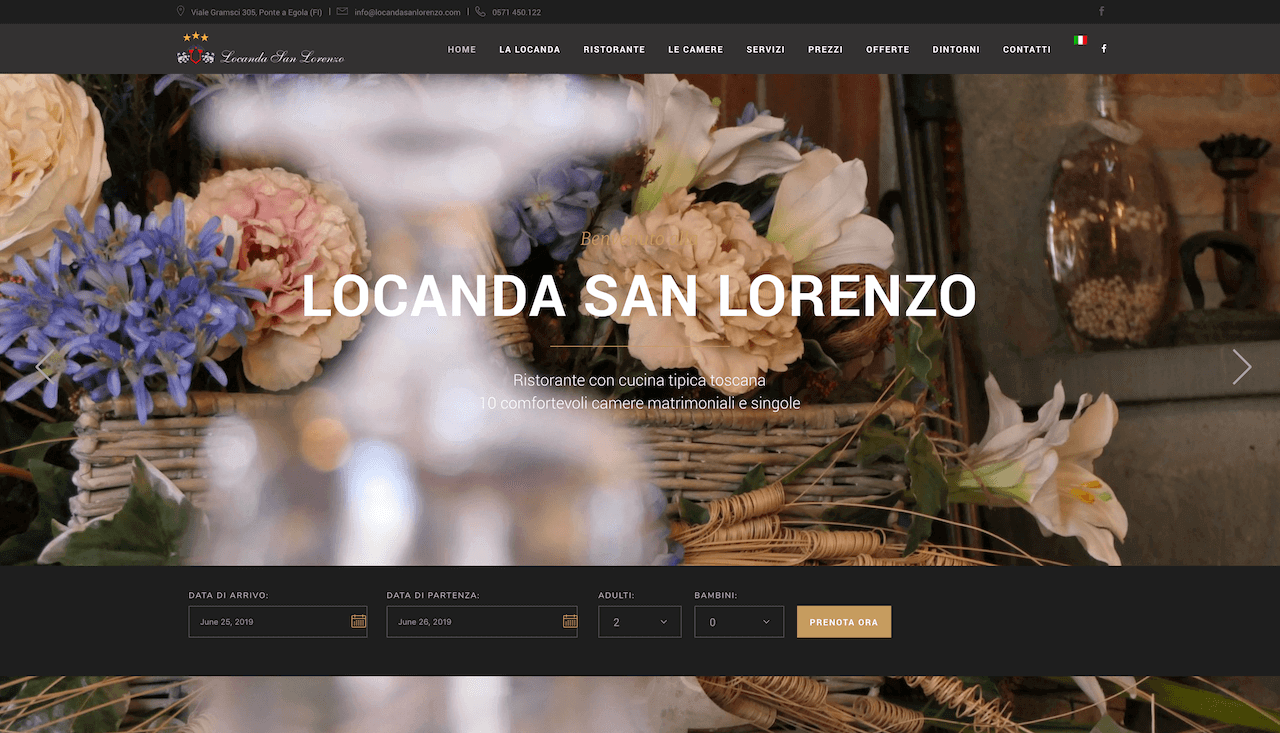The height and width of the screenshot is (733, 1280).
Task: Click the Data di Arrivo date field
Action: pyautogui.click(x=278, y=622)
